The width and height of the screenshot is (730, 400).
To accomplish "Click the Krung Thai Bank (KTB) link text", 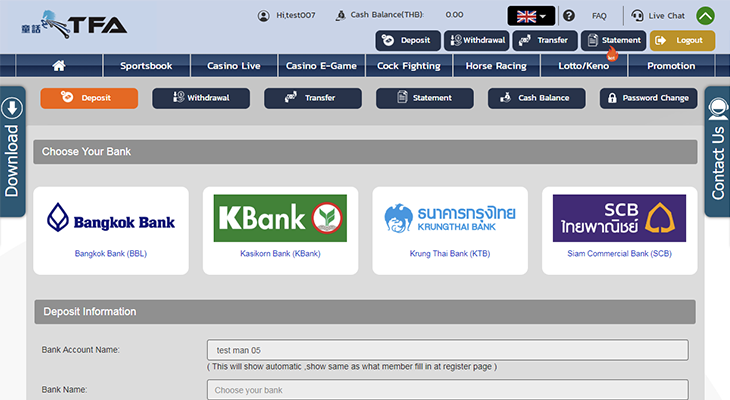I will (450, 254).
